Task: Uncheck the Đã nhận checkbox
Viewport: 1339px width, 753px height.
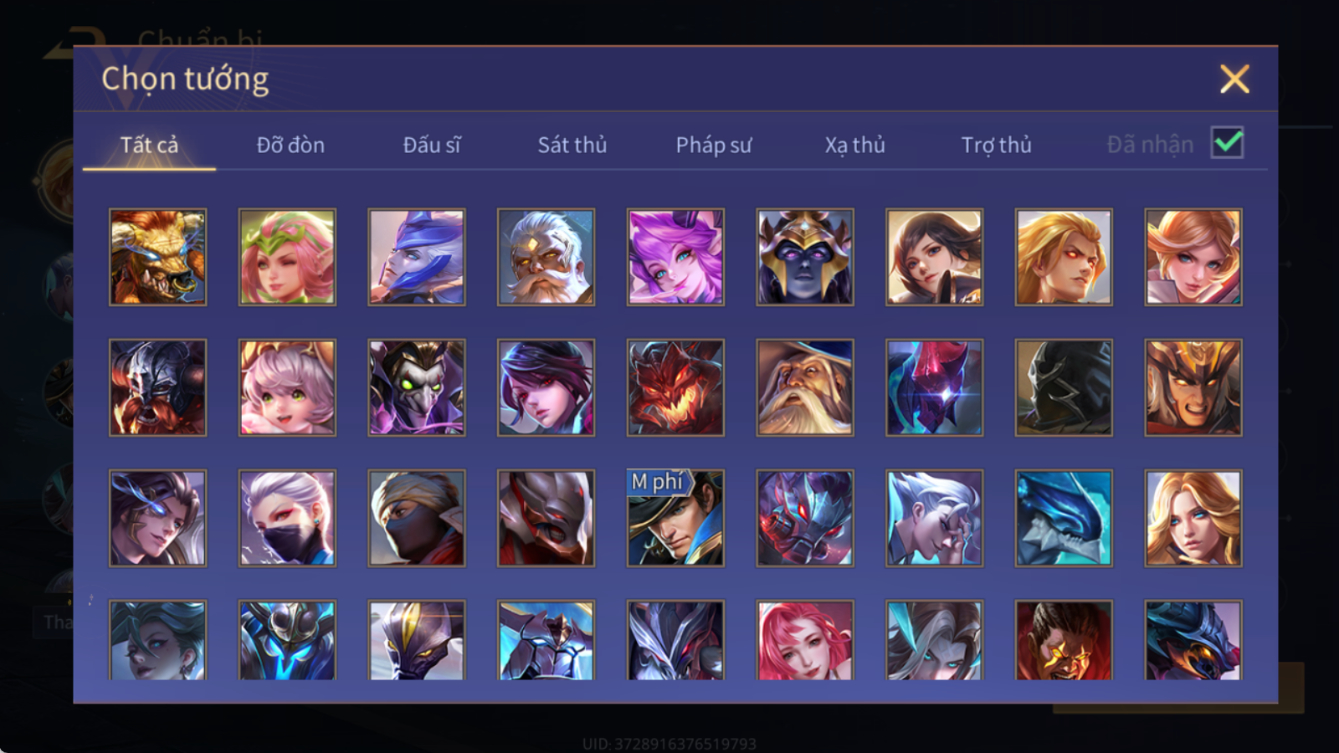Action: 1227,143
